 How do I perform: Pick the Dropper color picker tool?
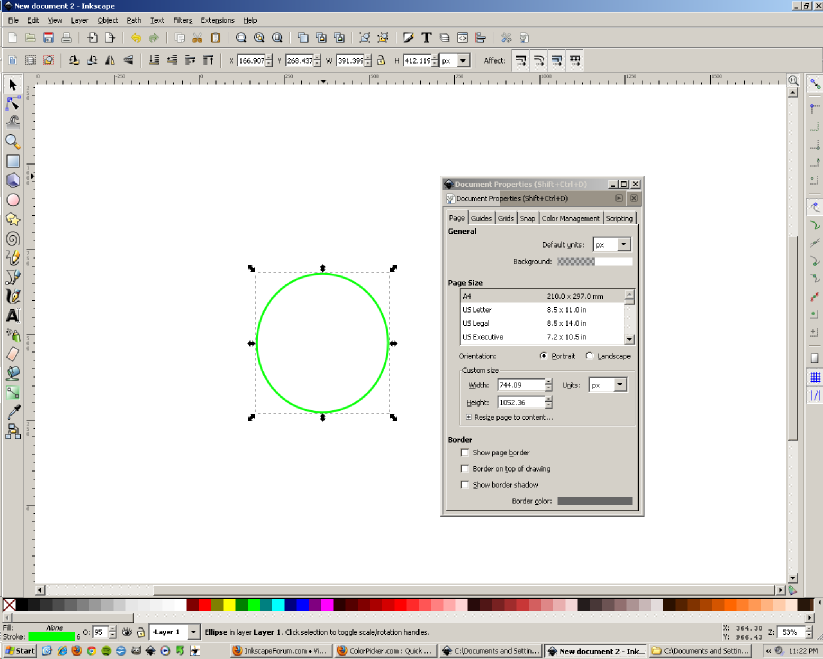(x=13, y=412)
